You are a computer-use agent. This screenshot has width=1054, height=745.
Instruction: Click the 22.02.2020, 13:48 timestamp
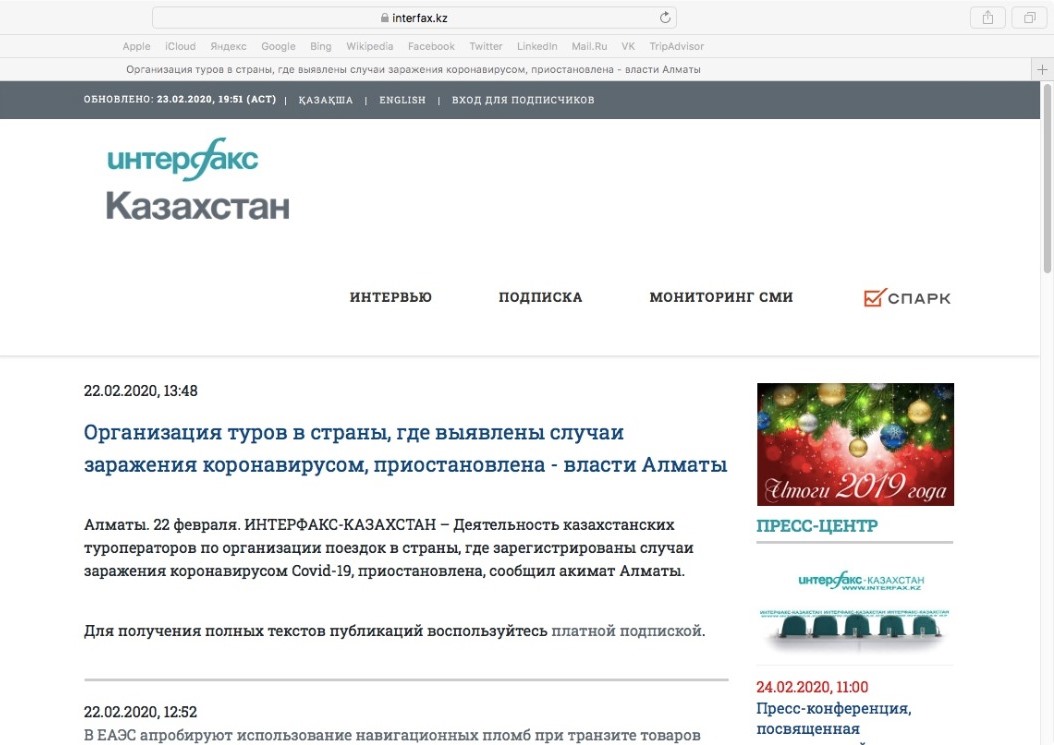[140, 391]
